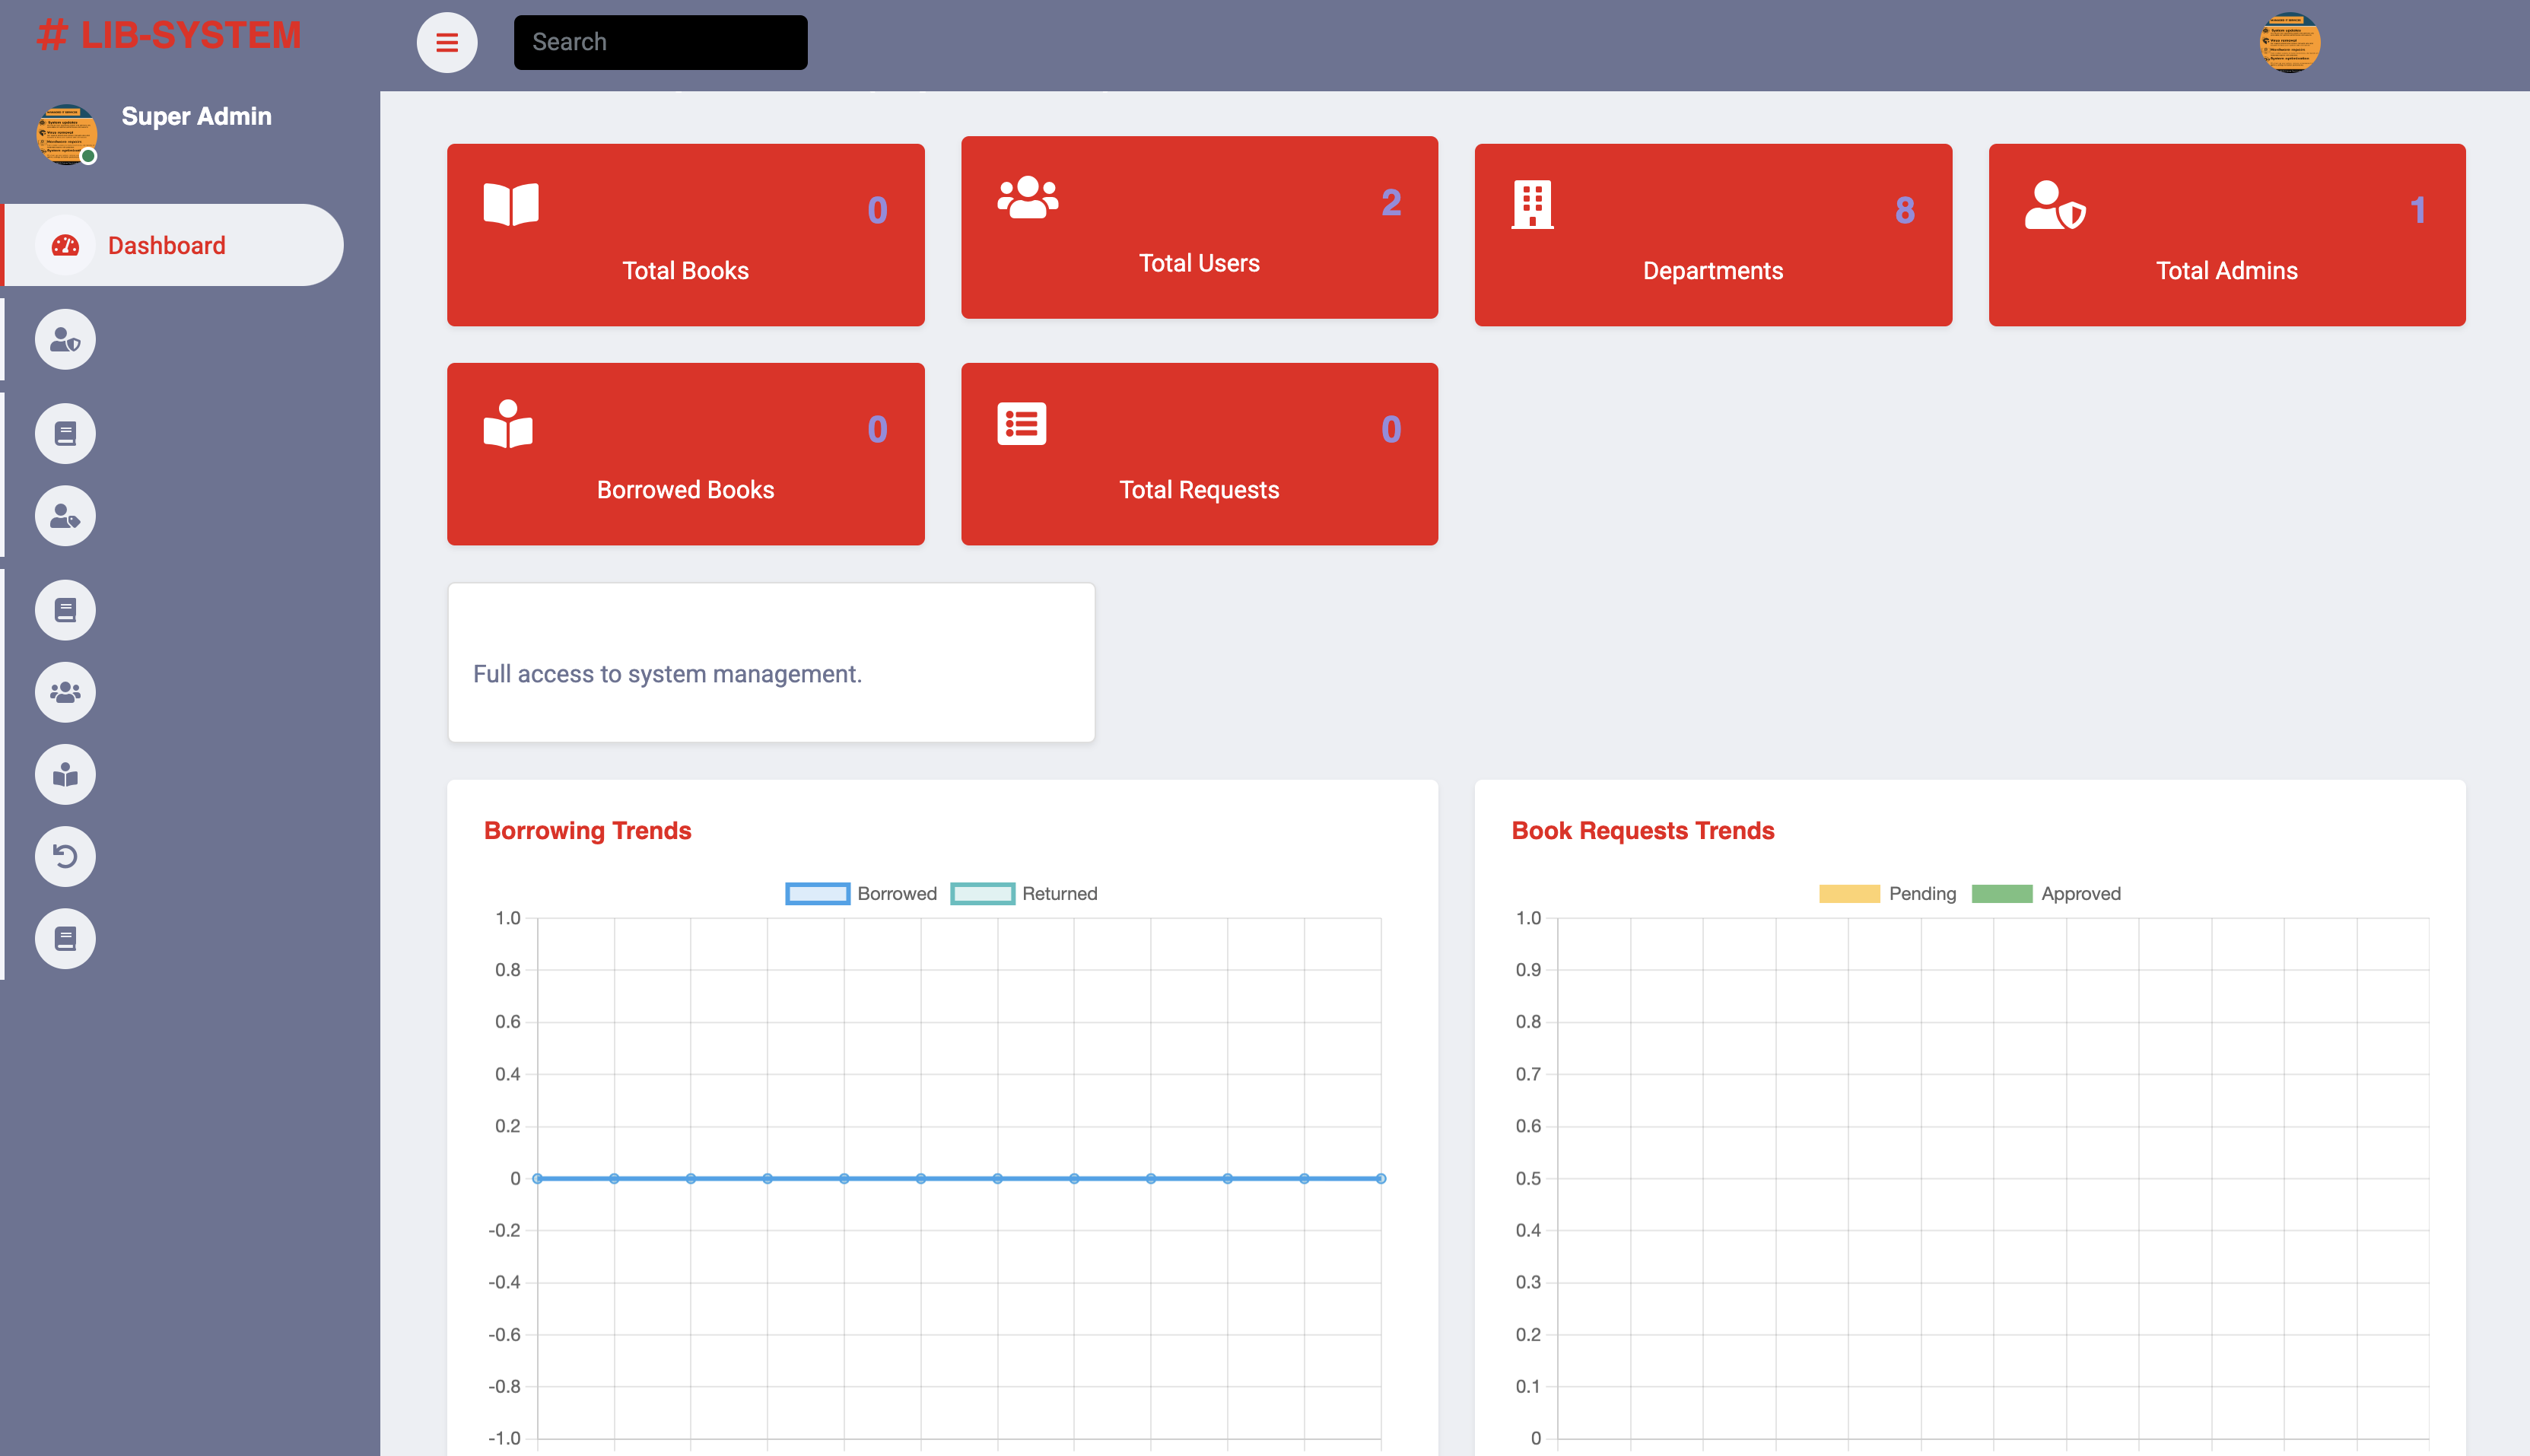Screen dimensions: 2530x1456
Task: Toggle the Borrowed legend series
Action: 861,893
